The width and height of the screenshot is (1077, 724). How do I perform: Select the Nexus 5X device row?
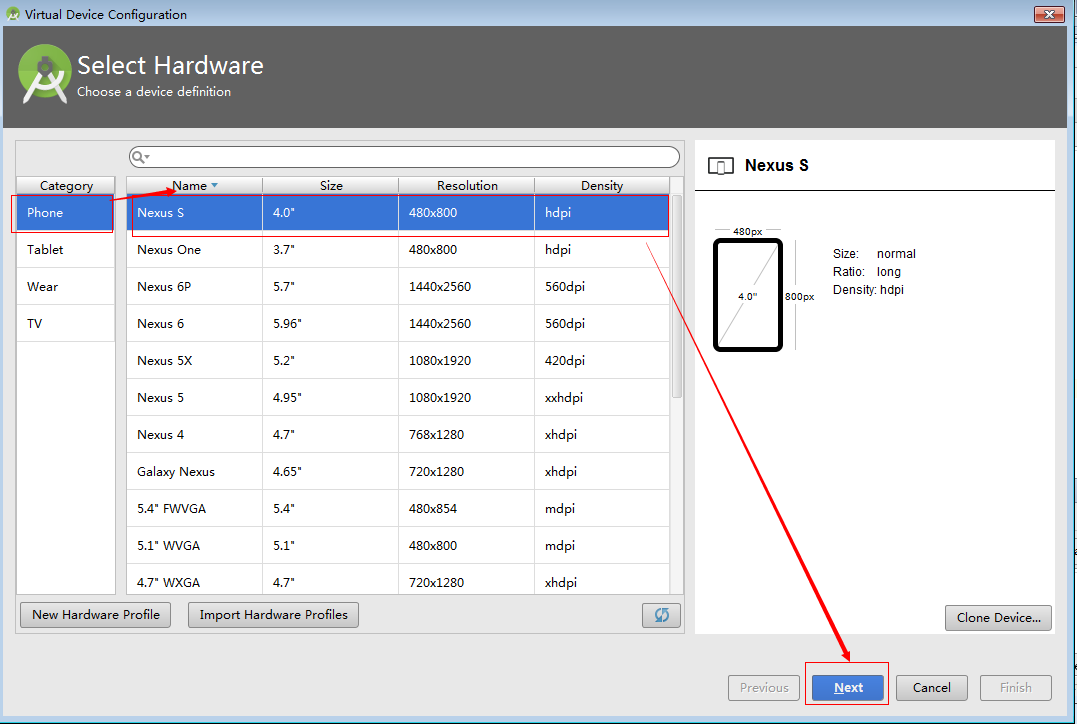click(398, 361)
